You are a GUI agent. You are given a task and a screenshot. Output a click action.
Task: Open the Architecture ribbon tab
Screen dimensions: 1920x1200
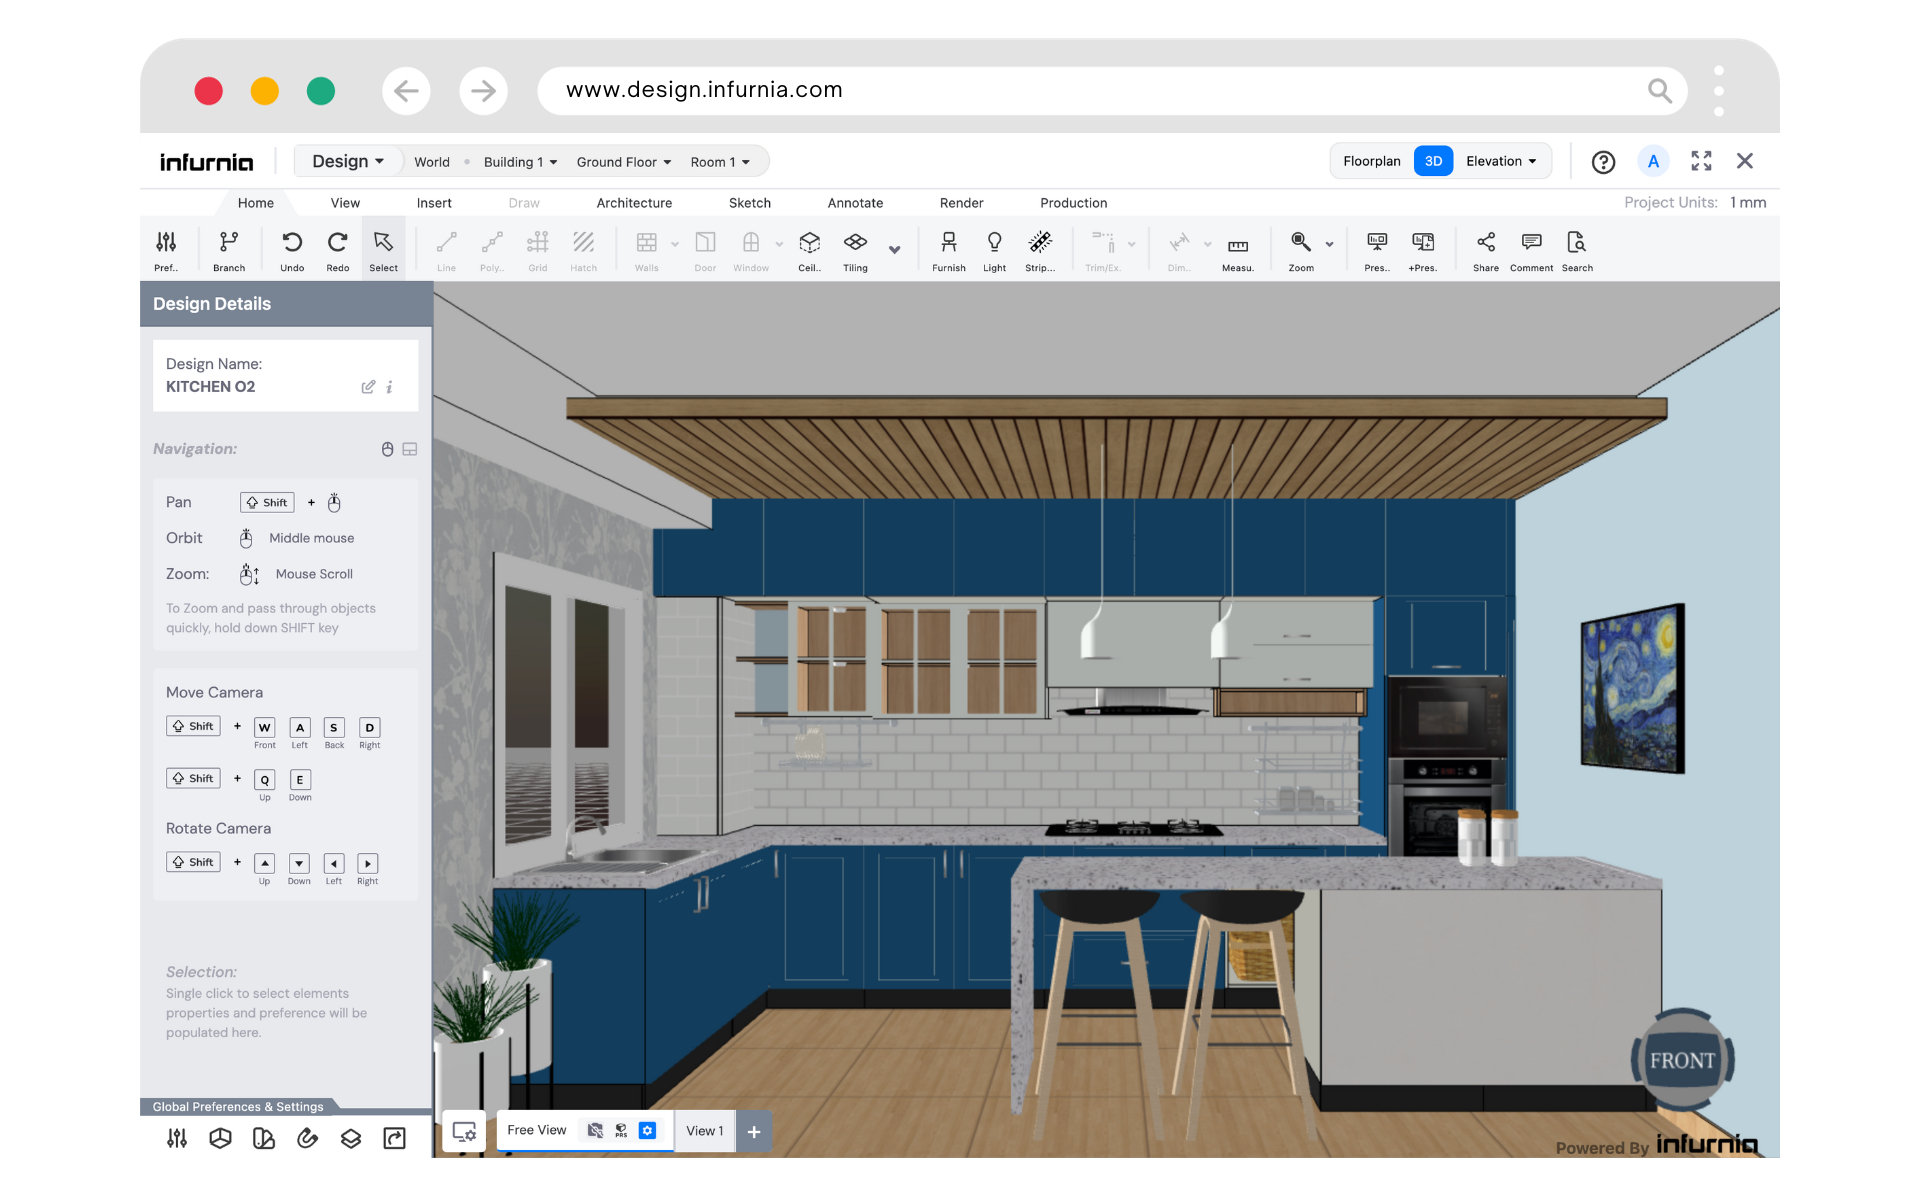pos(634,203)
